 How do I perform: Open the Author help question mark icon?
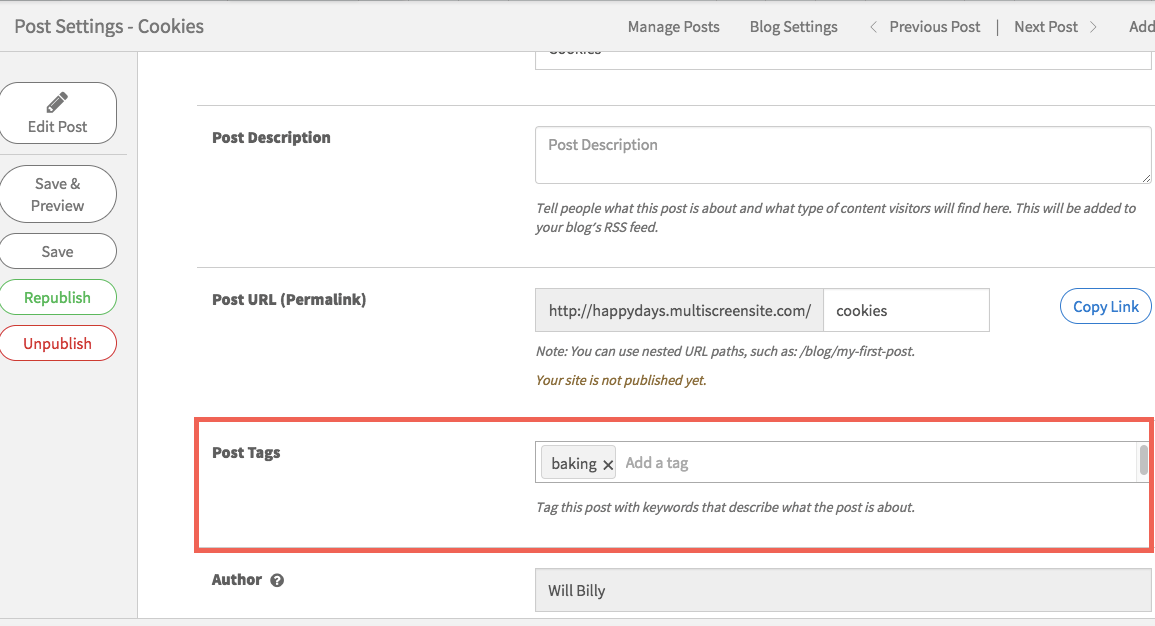277,580
